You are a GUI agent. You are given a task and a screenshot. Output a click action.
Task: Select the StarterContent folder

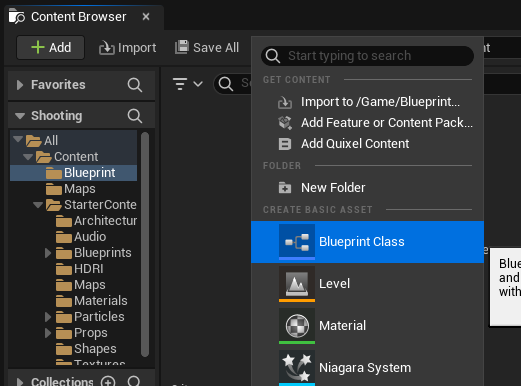[91, 205]
